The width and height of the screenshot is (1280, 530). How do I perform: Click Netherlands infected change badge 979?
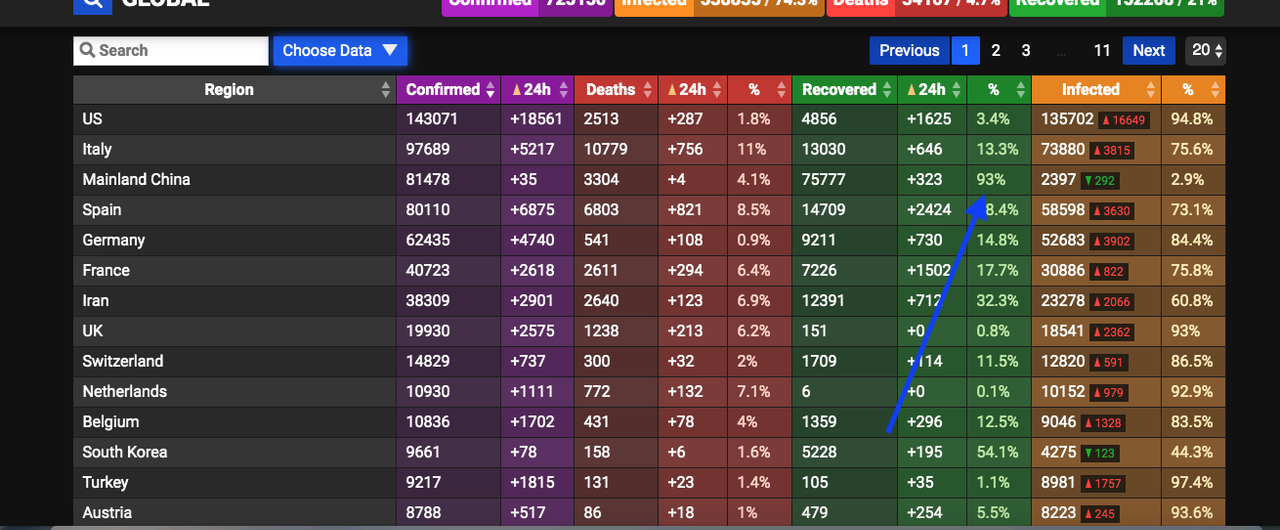(x=1108, y=392)
